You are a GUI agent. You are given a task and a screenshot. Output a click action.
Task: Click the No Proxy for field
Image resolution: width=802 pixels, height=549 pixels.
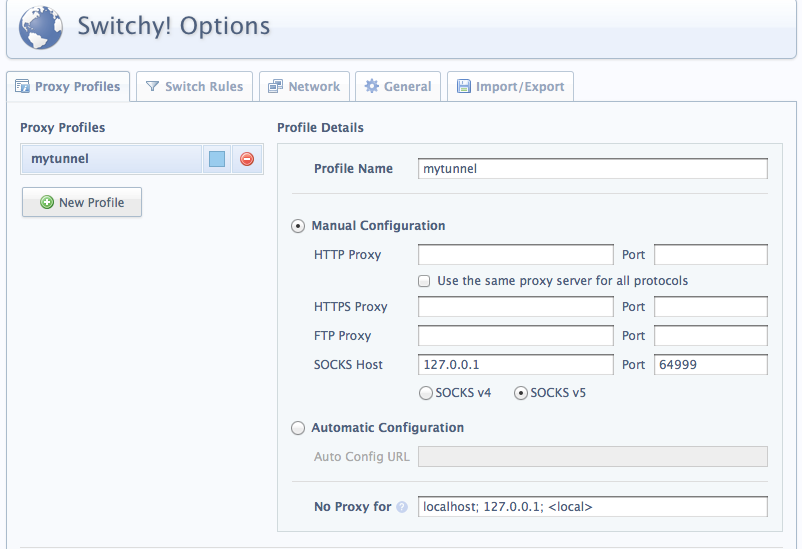click(x=593, y=507)
